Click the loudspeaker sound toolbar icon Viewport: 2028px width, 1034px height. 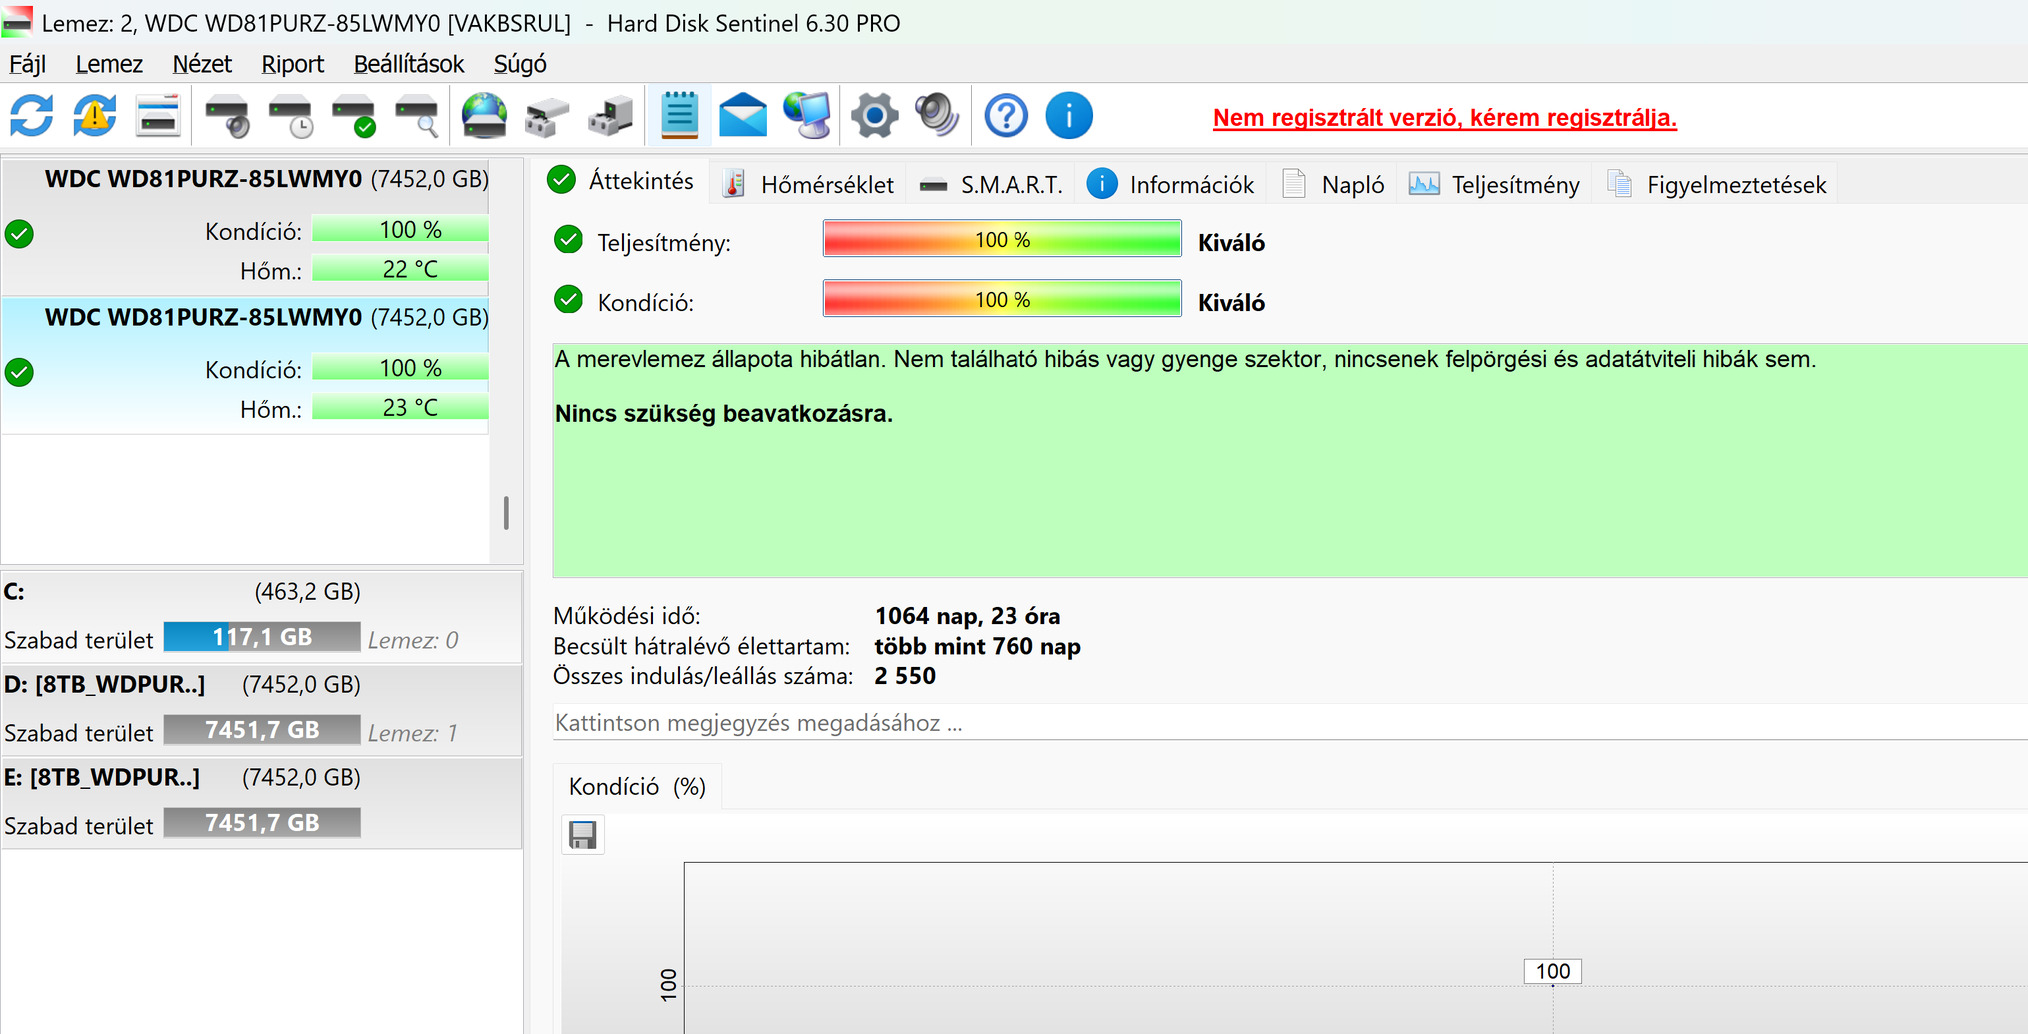938,116
